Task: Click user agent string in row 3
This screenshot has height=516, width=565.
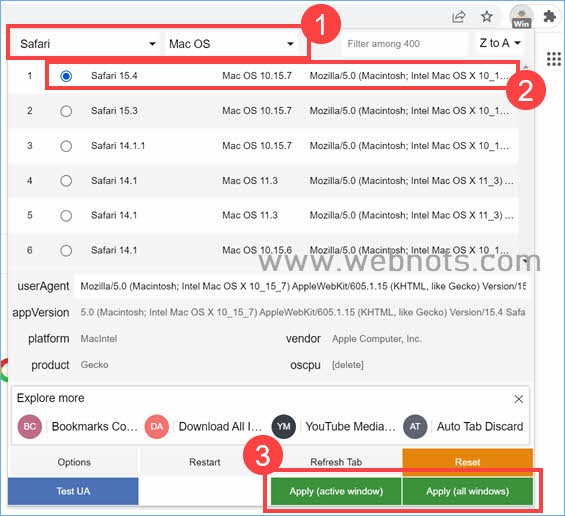Action: coord(409,146)
